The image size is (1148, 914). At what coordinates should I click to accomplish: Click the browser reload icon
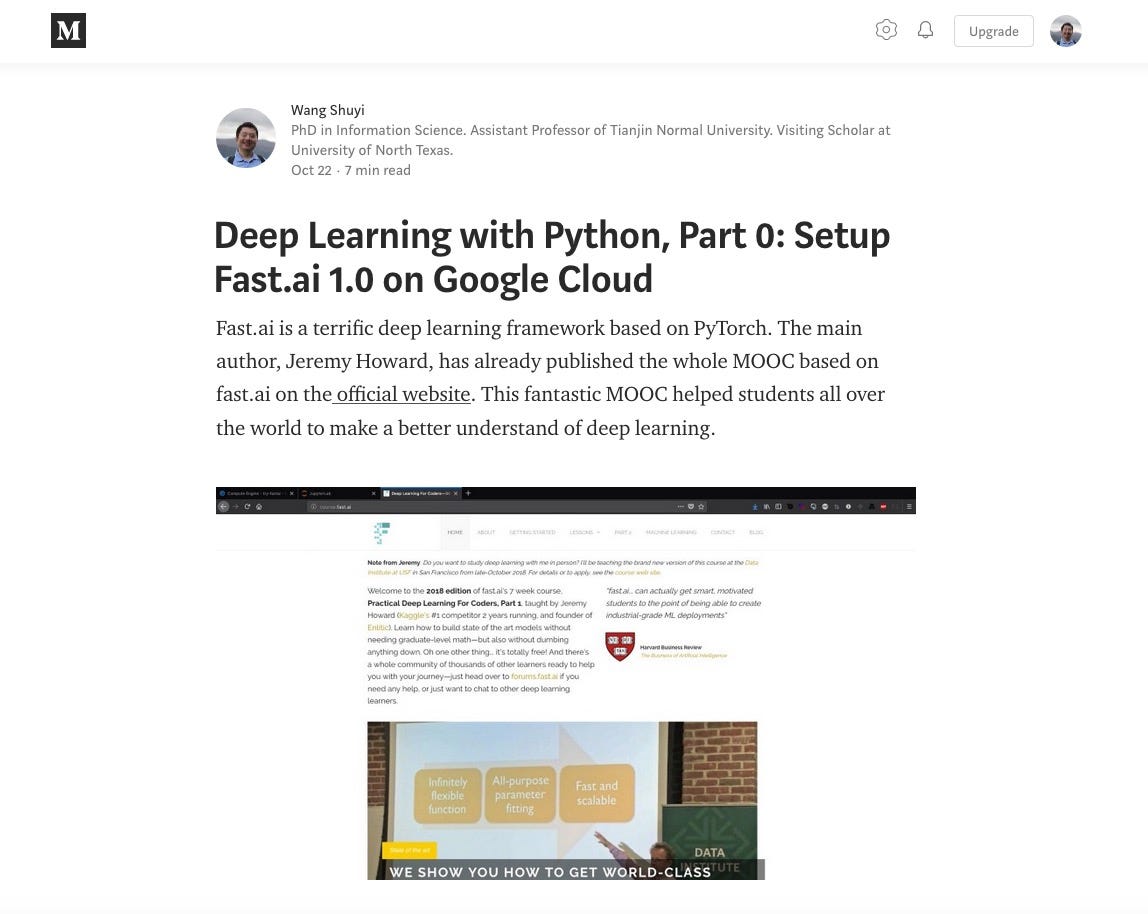click(248, 506)
